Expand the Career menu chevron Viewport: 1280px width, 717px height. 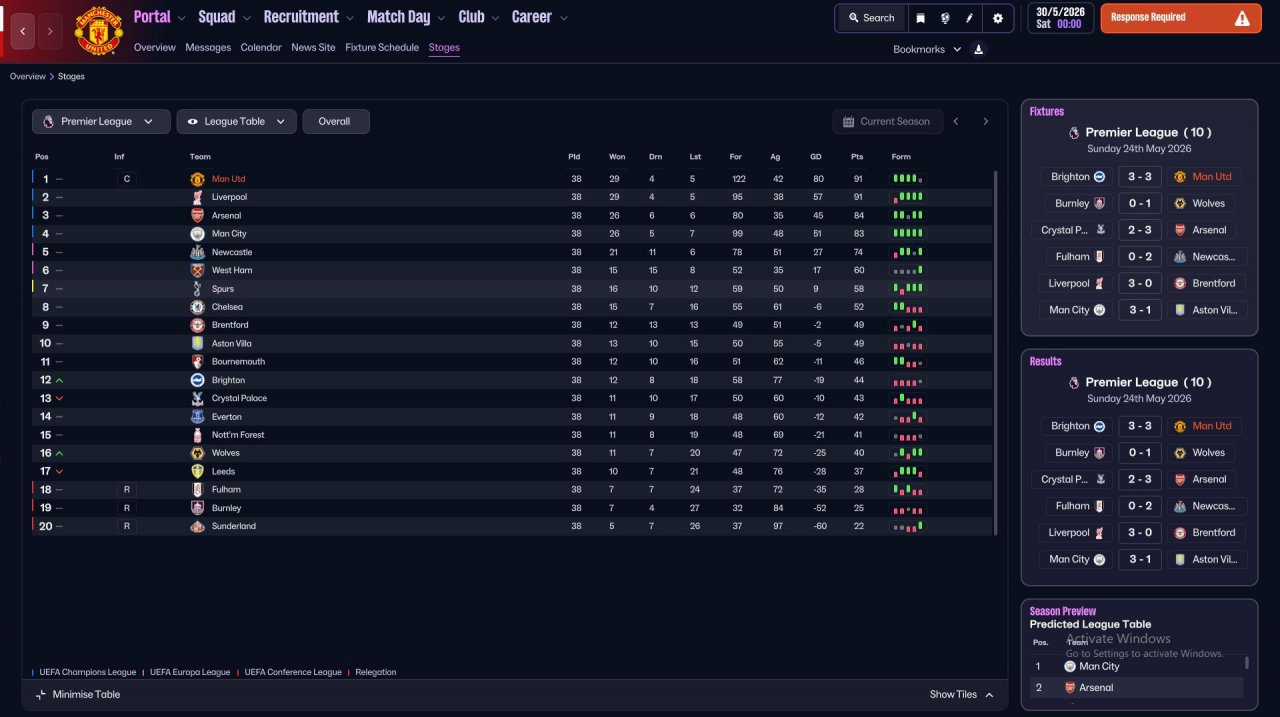[x=563, y=18]
